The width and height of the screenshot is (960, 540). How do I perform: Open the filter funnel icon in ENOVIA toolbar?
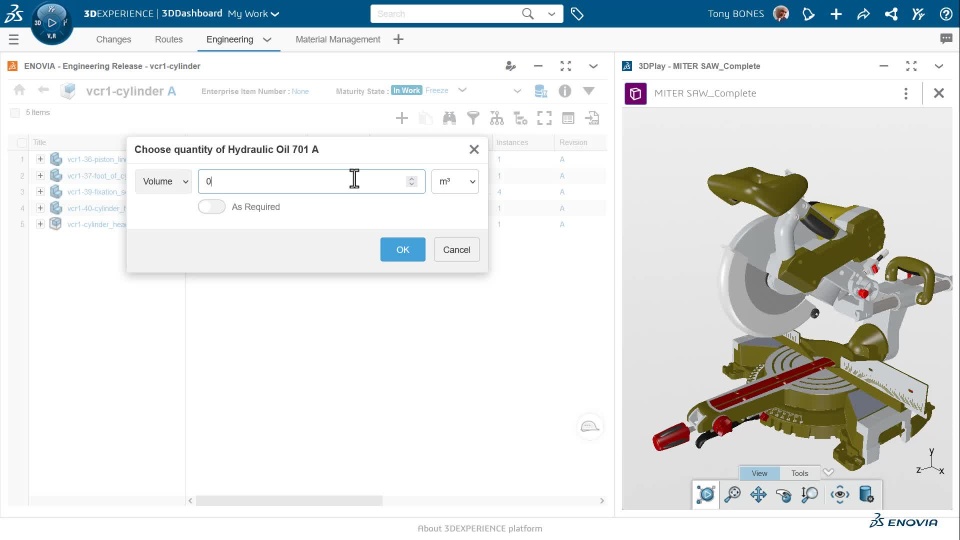[473, 118]
